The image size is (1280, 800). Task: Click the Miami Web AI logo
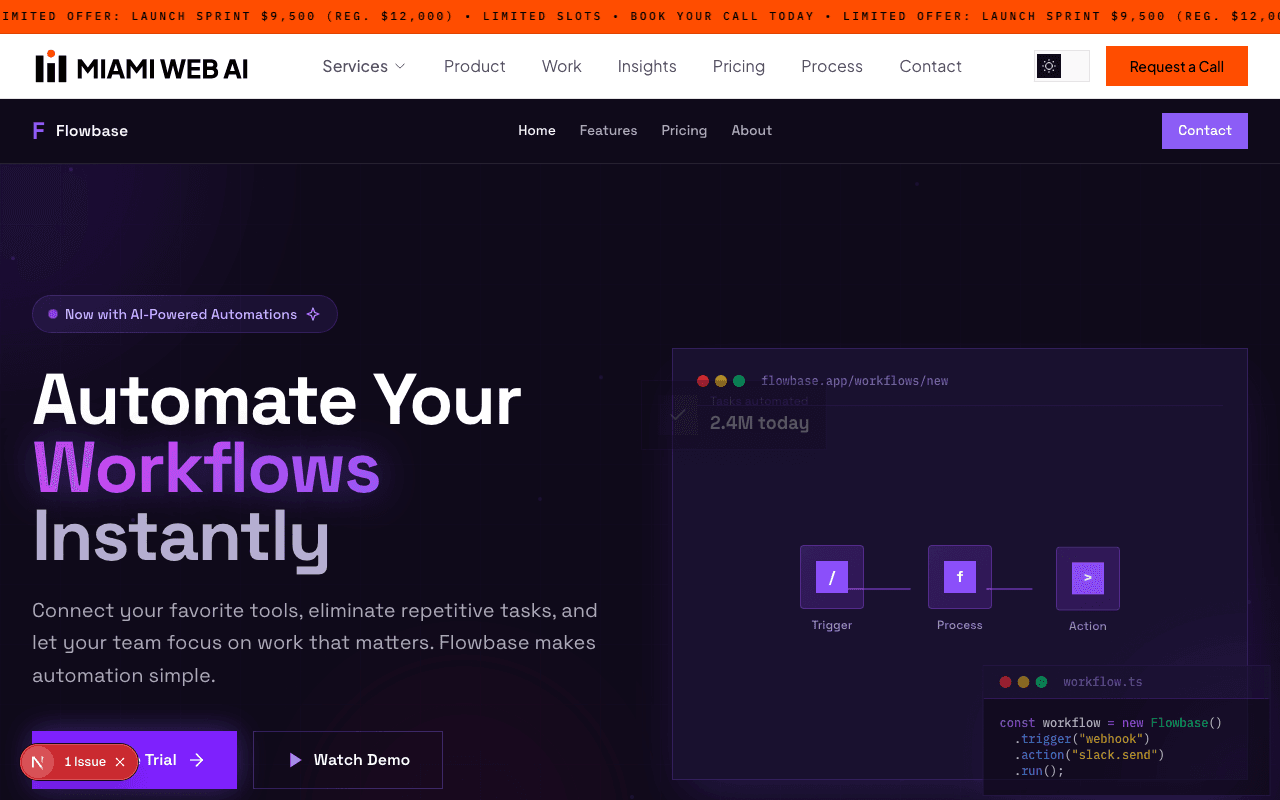140,66
